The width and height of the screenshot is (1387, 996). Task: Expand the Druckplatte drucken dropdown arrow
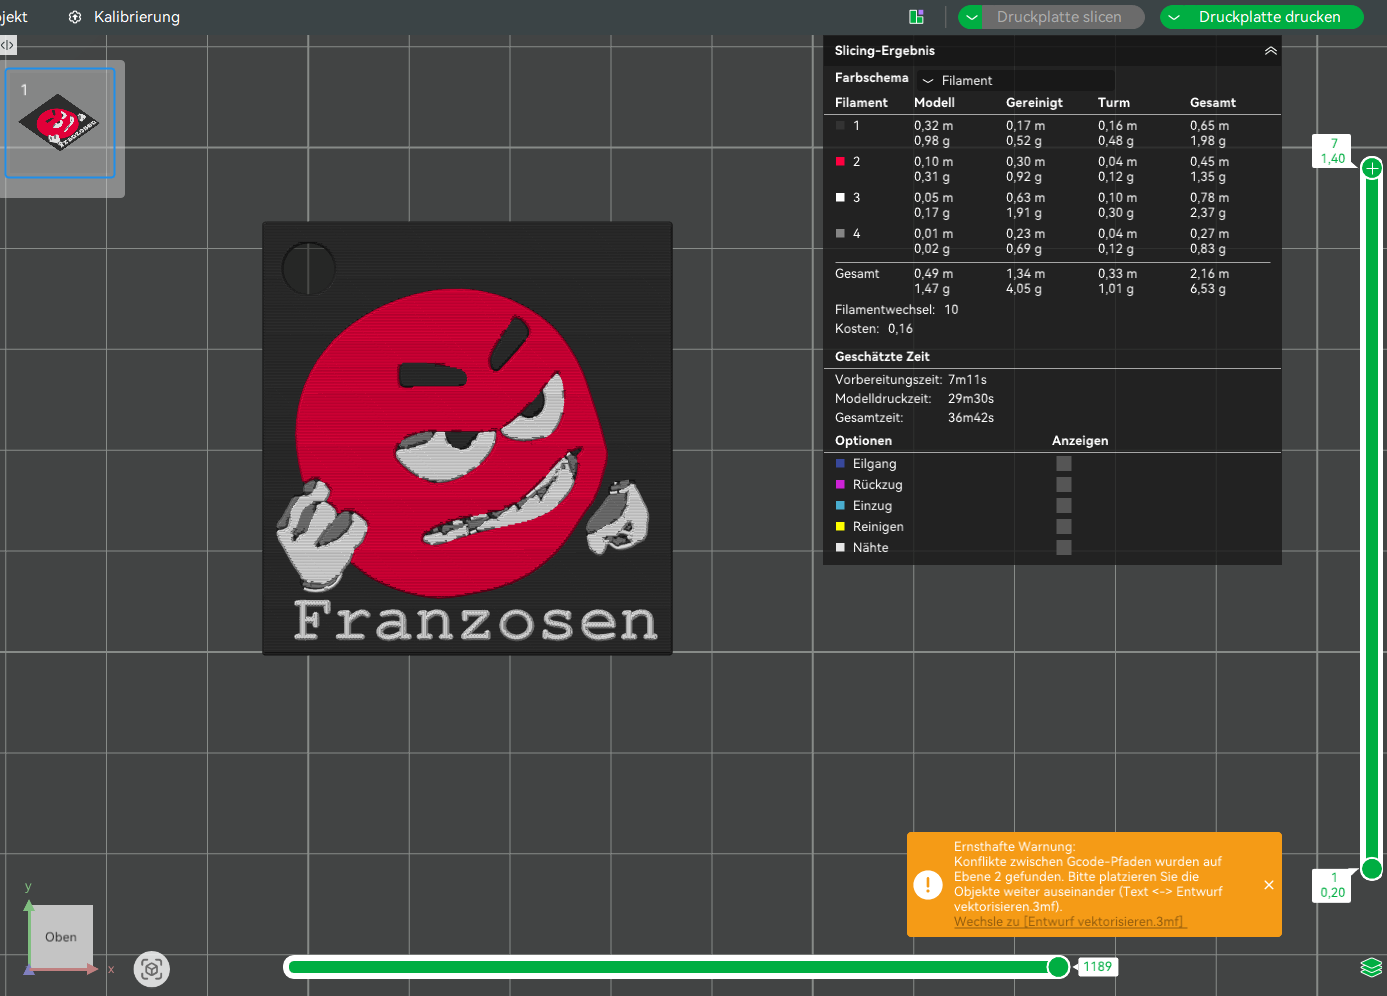click(1175, 17)
